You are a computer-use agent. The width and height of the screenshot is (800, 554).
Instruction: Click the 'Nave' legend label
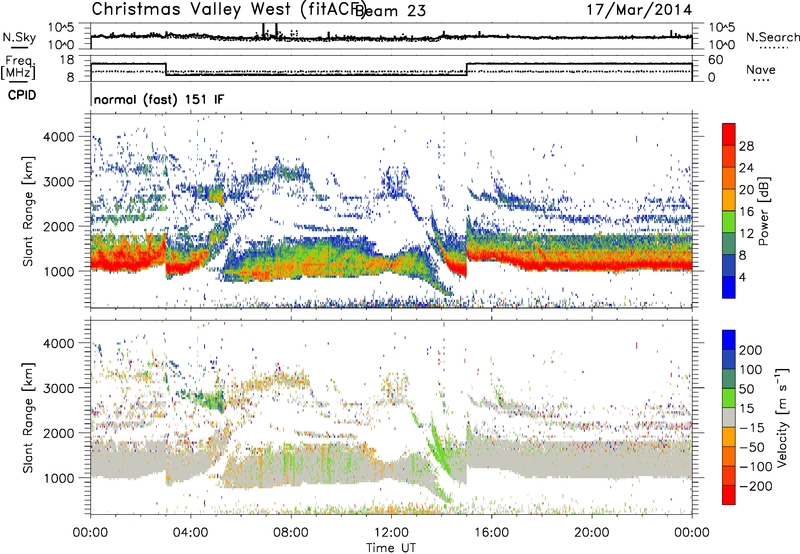coord(761,69)
